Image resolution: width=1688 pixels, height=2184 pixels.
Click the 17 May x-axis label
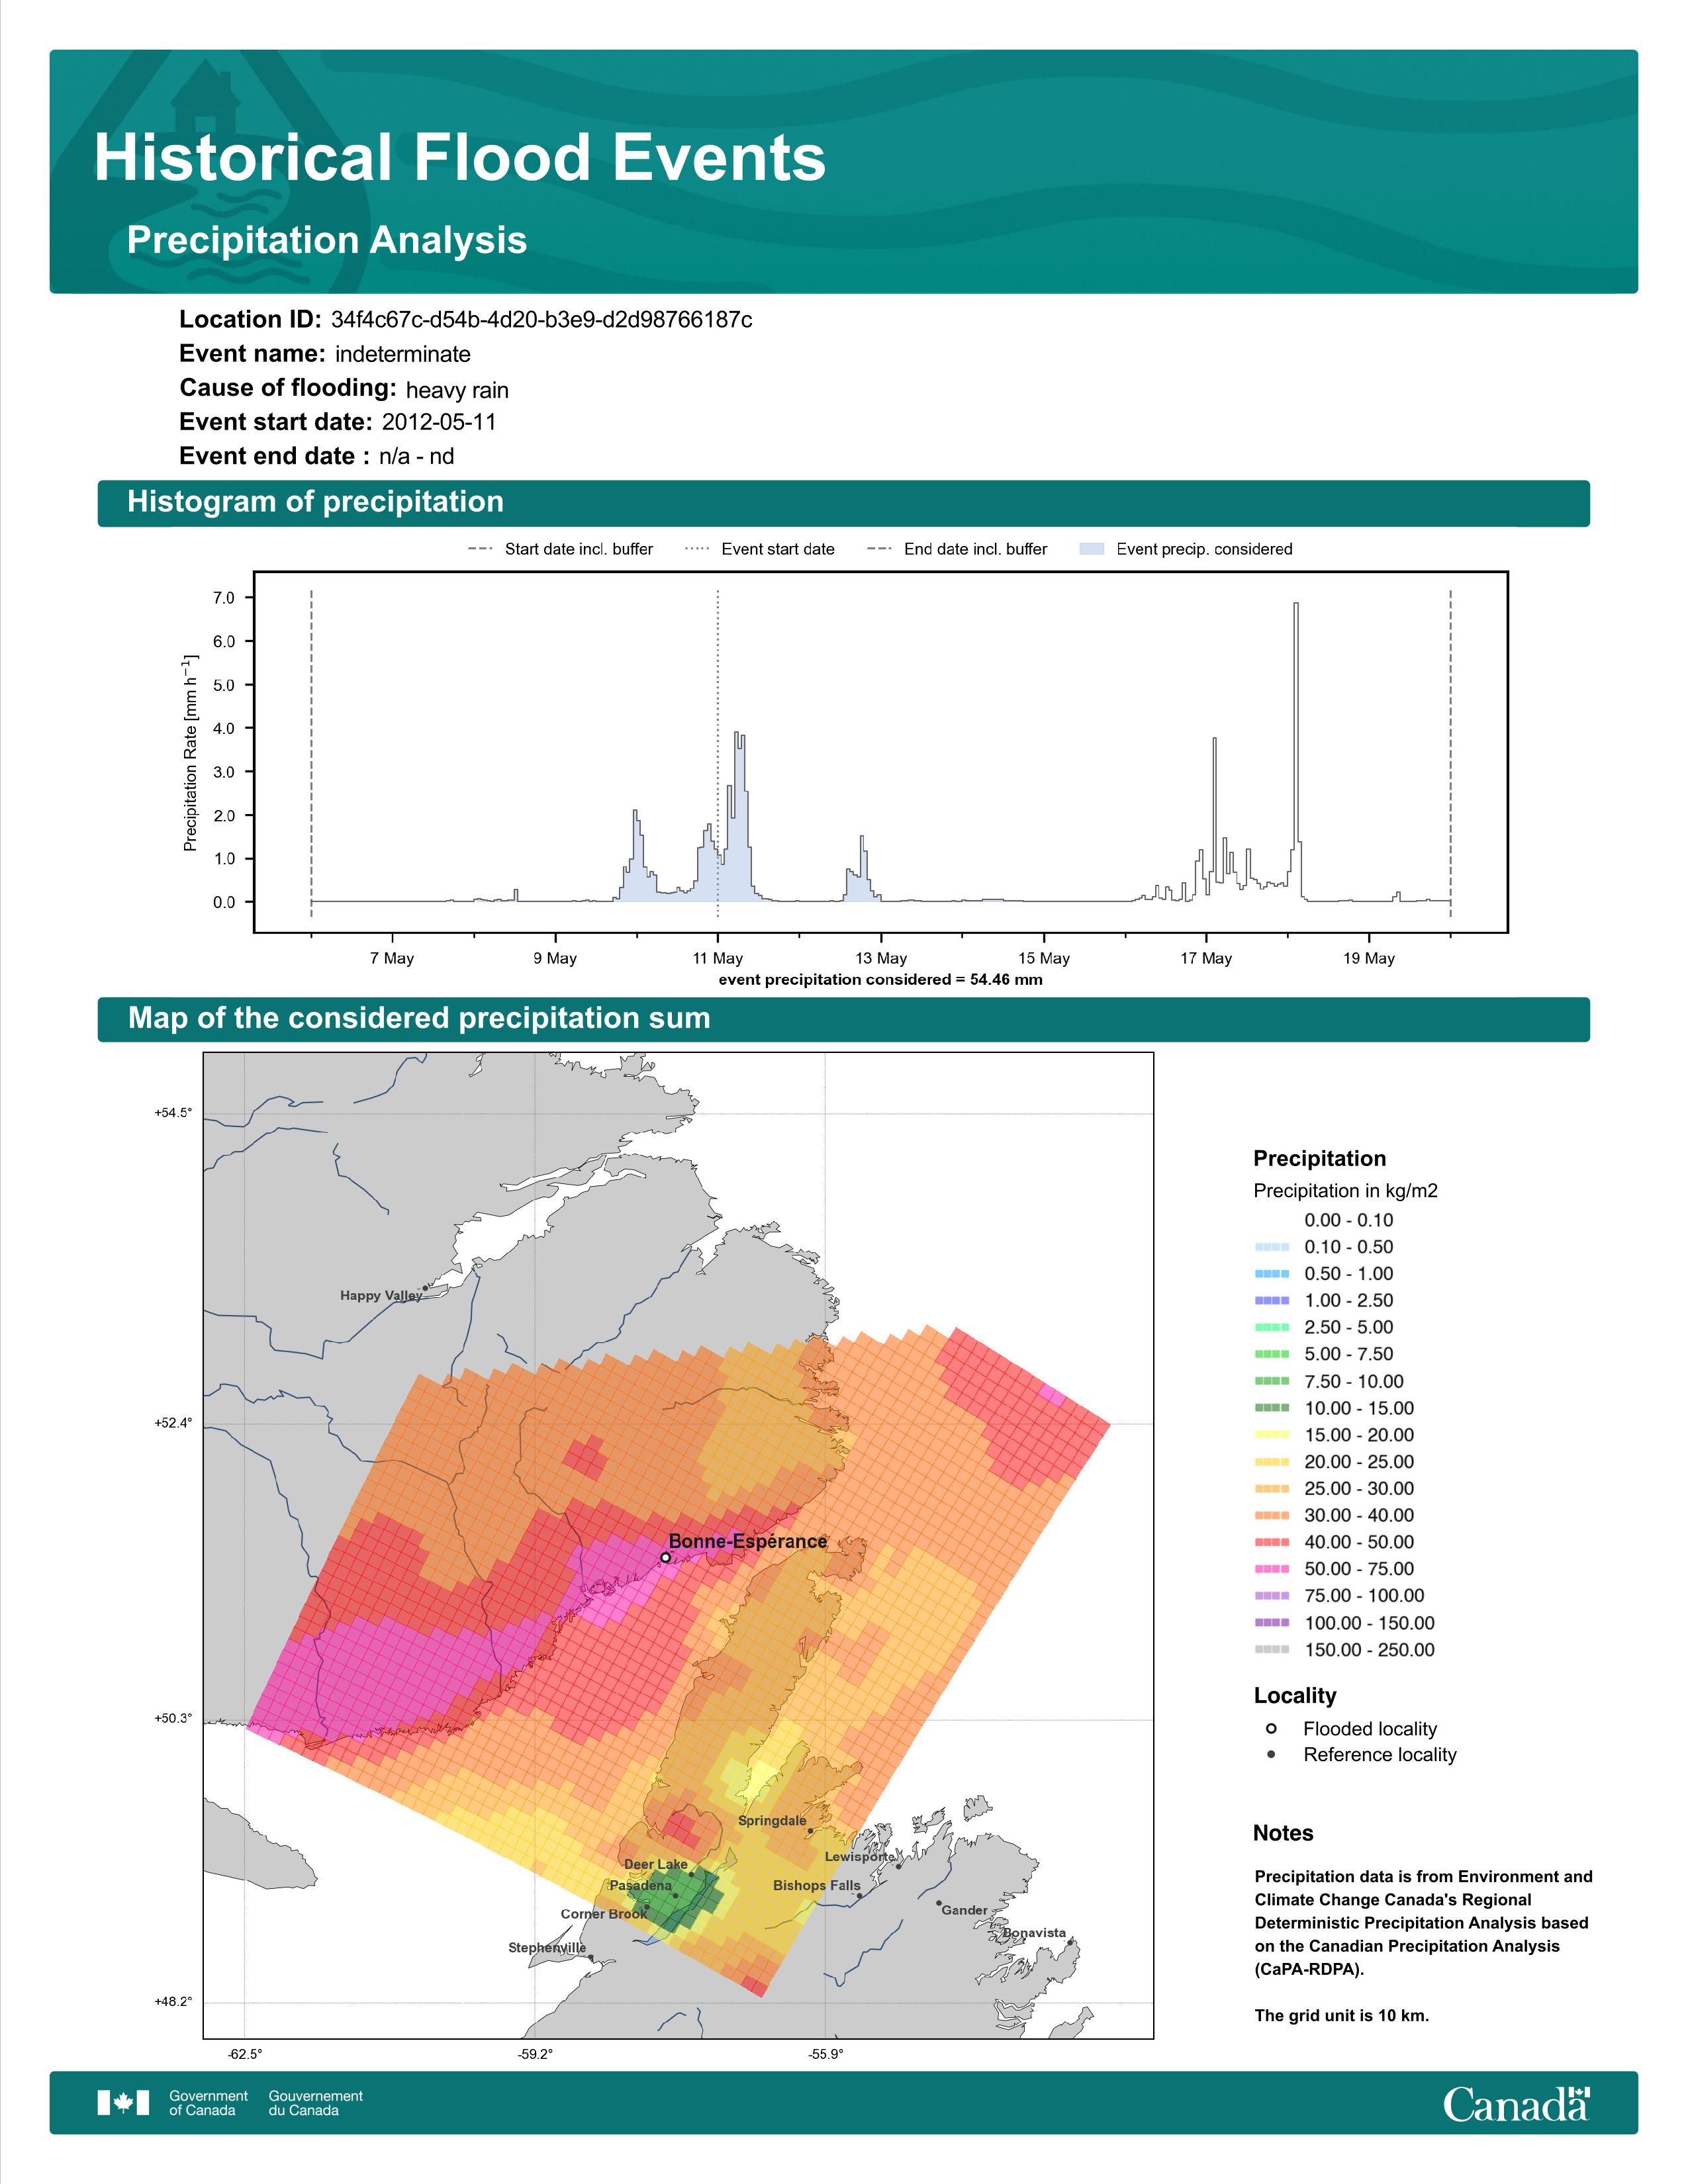(x=1206, y=958)
